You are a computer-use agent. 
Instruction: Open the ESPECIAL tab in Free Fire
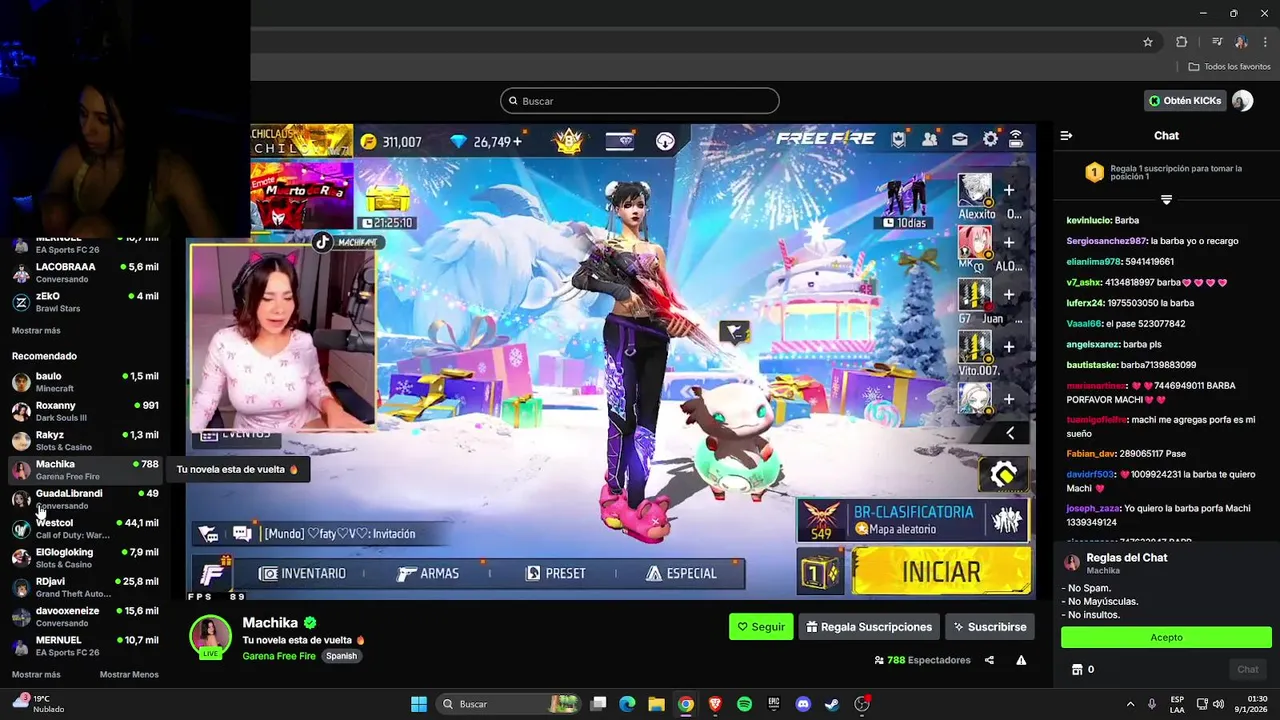click(681, 573)
